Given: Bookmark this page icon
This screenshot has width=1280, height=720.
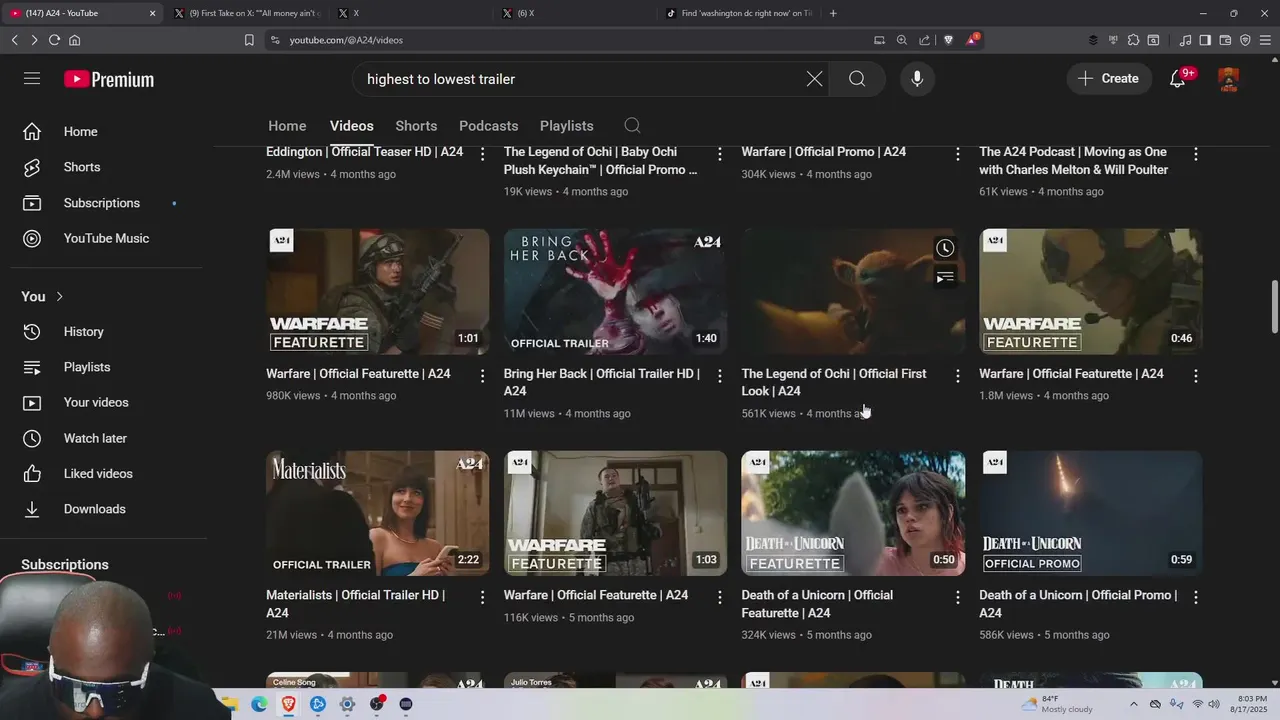Looking at the screenshot, I should (249, 40).
